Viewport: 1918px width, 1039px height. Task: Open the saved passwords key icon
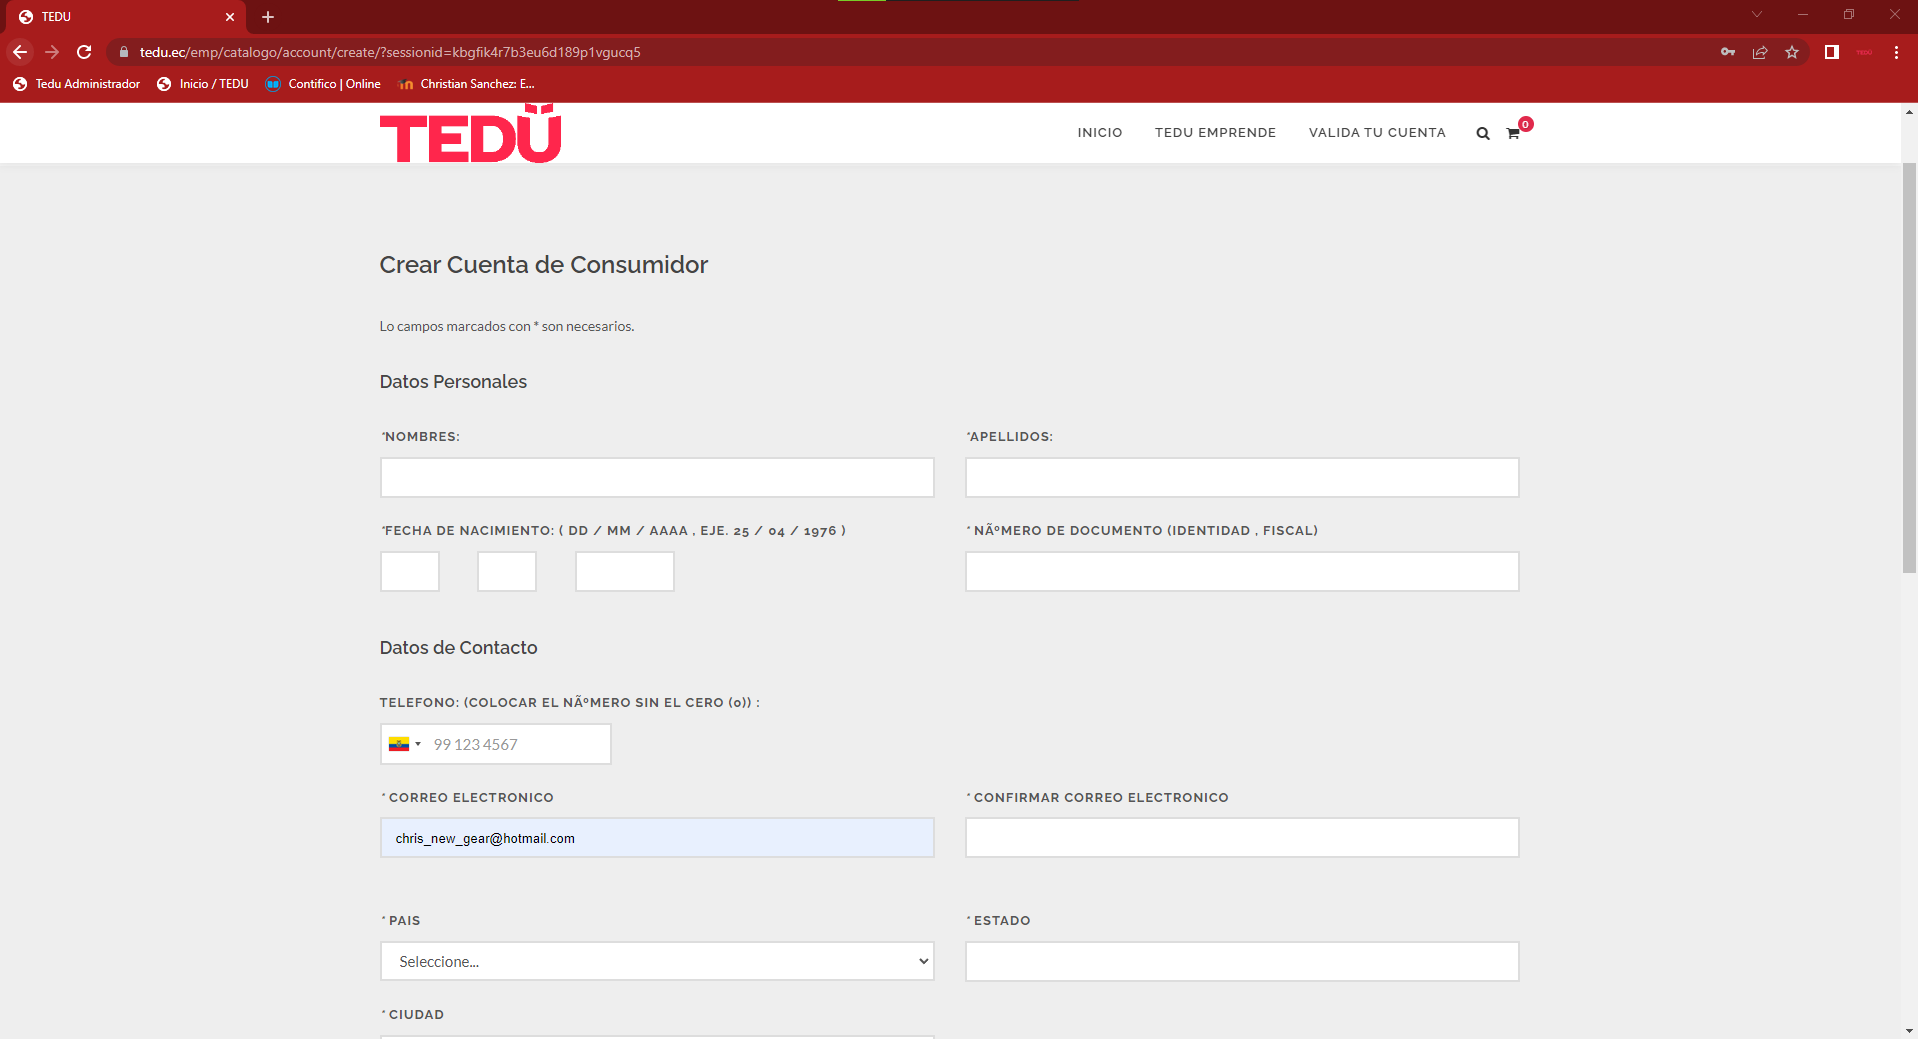click(x=1728, y=52)
